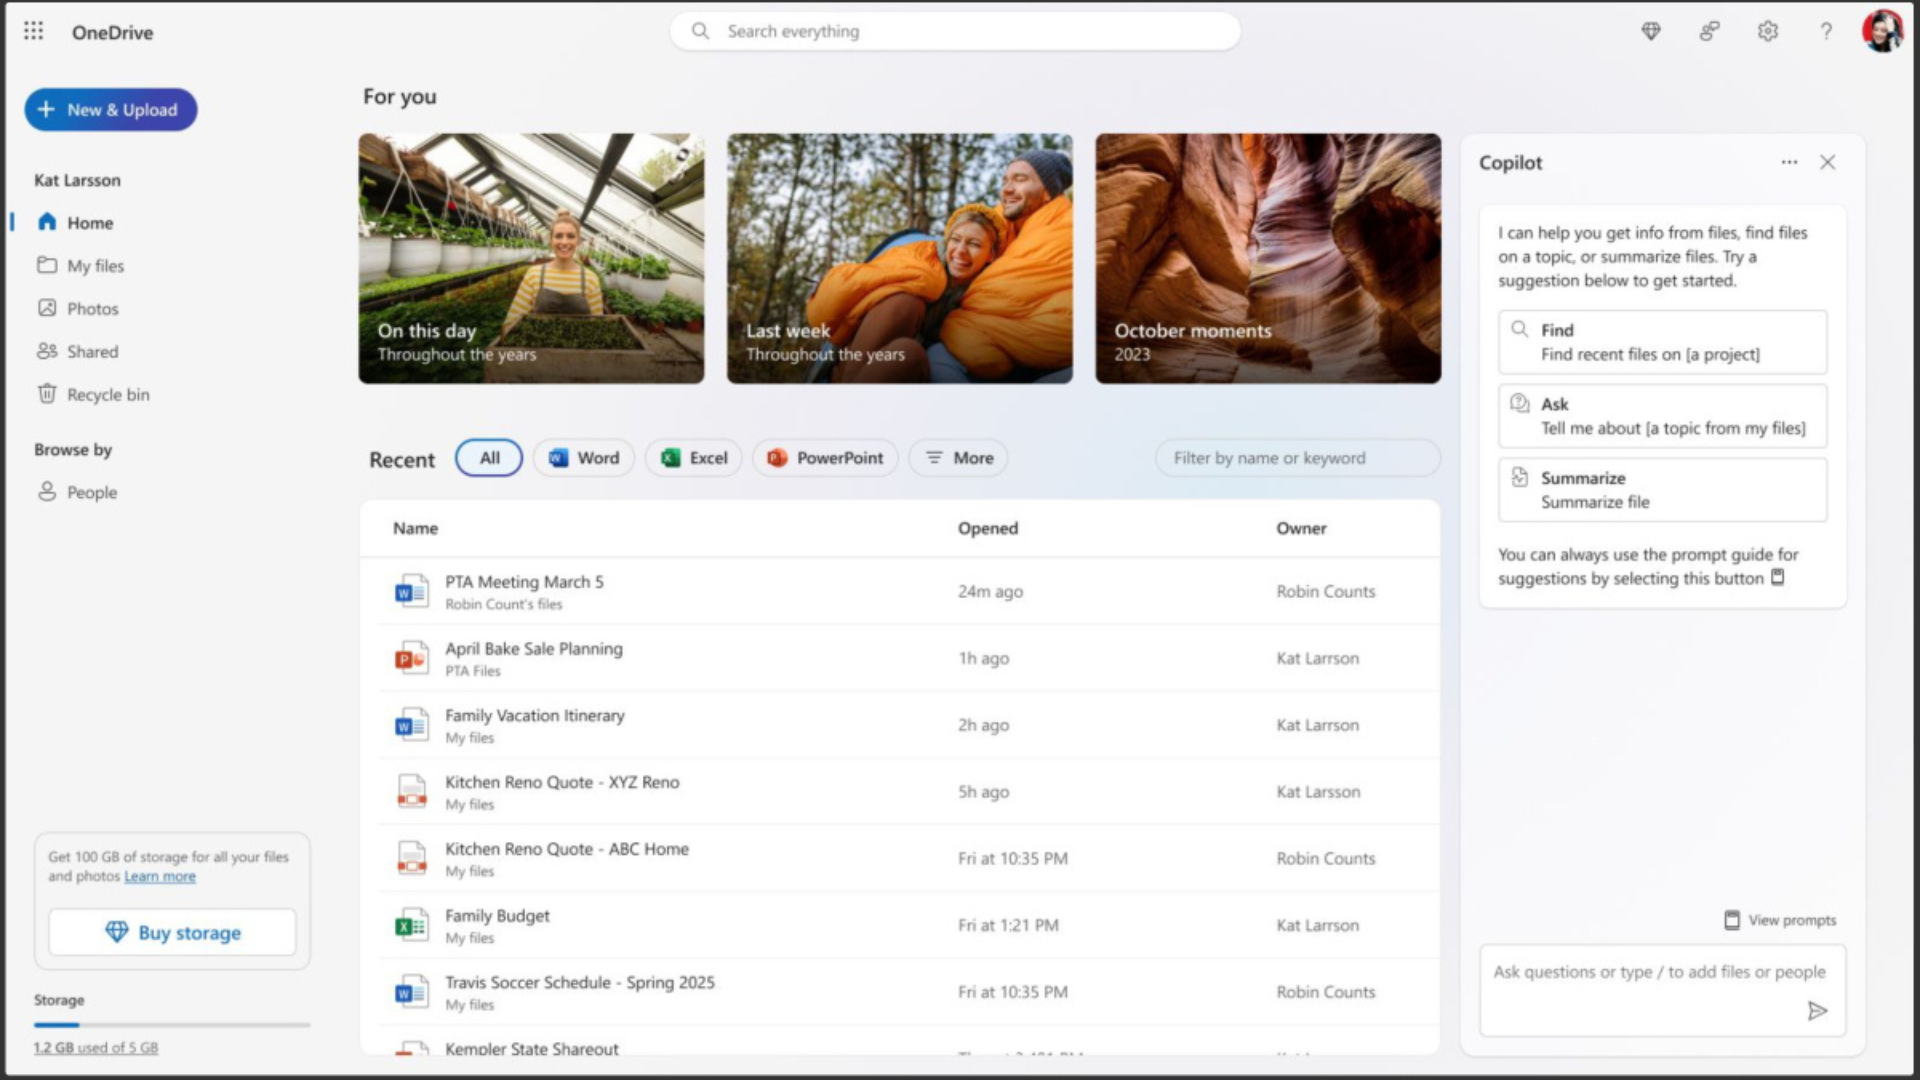The height and width of the screenshot is (1080, 1920).
Task: Open the Copilot ellipsis menu
Action: [1789, 162]
